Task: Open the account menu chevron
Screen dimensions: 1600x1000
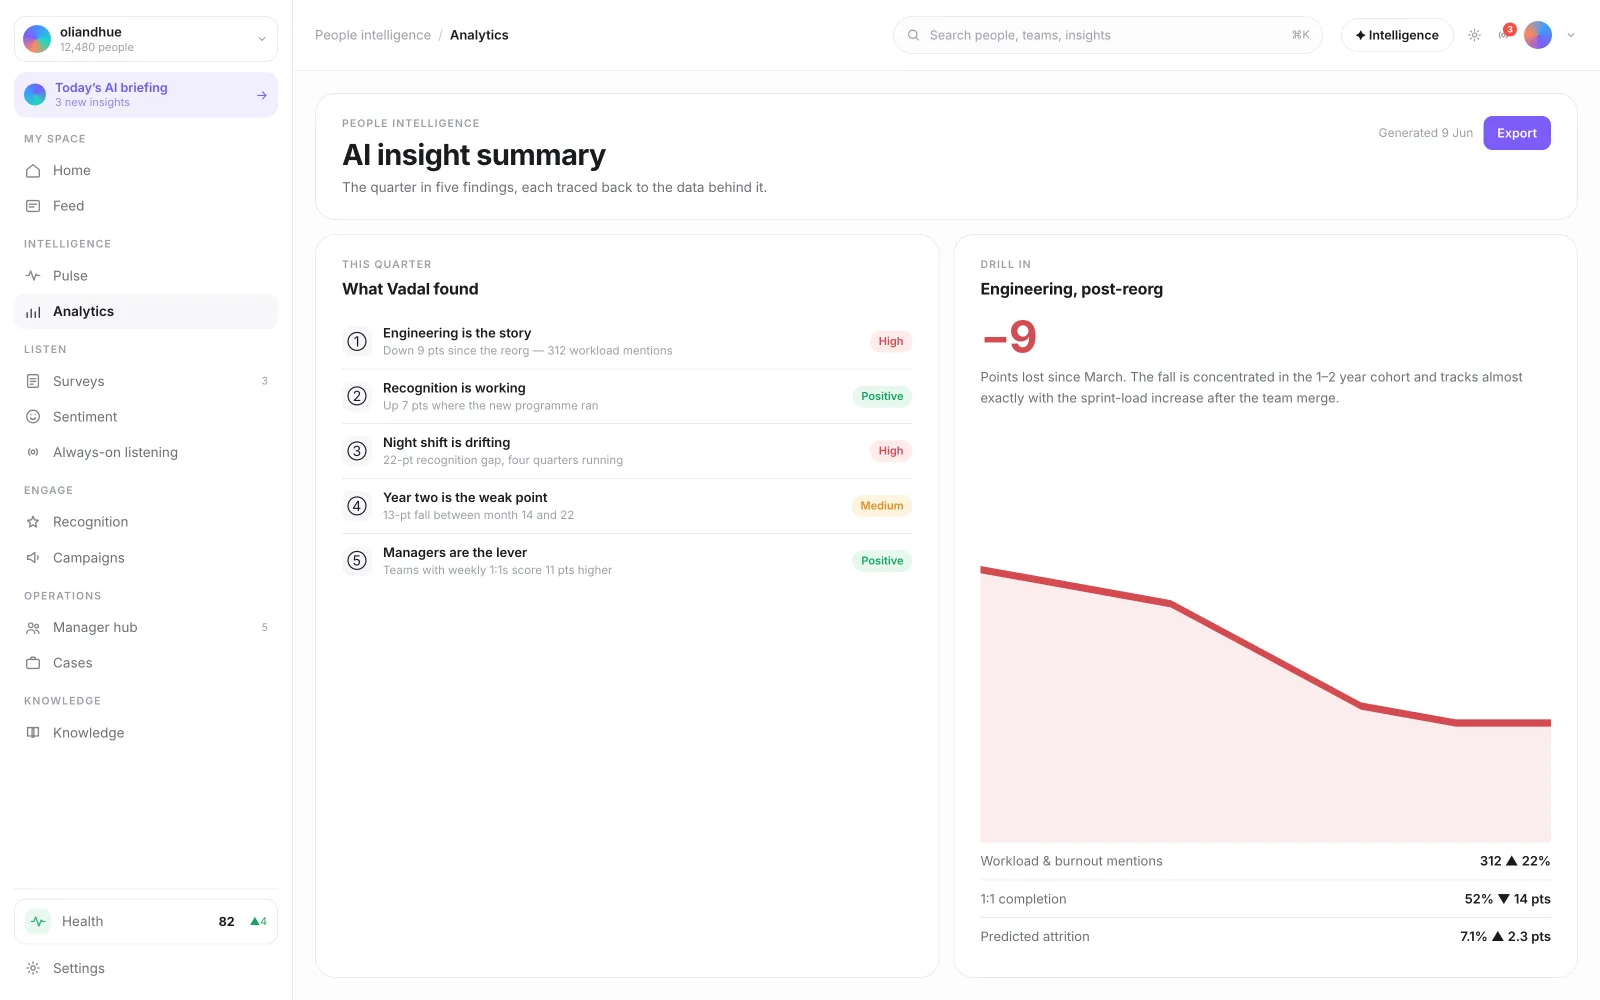Action: click(1571, 35)
